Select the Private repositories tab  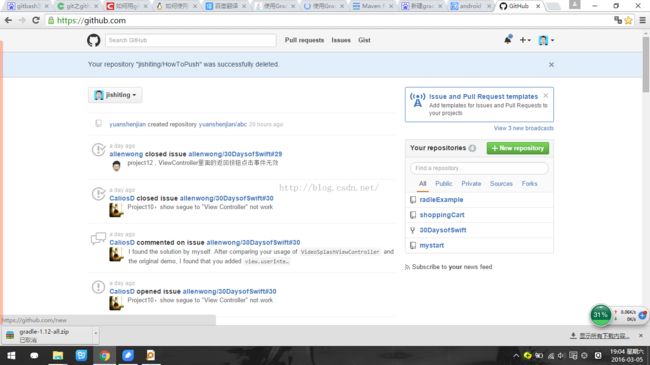471,184
